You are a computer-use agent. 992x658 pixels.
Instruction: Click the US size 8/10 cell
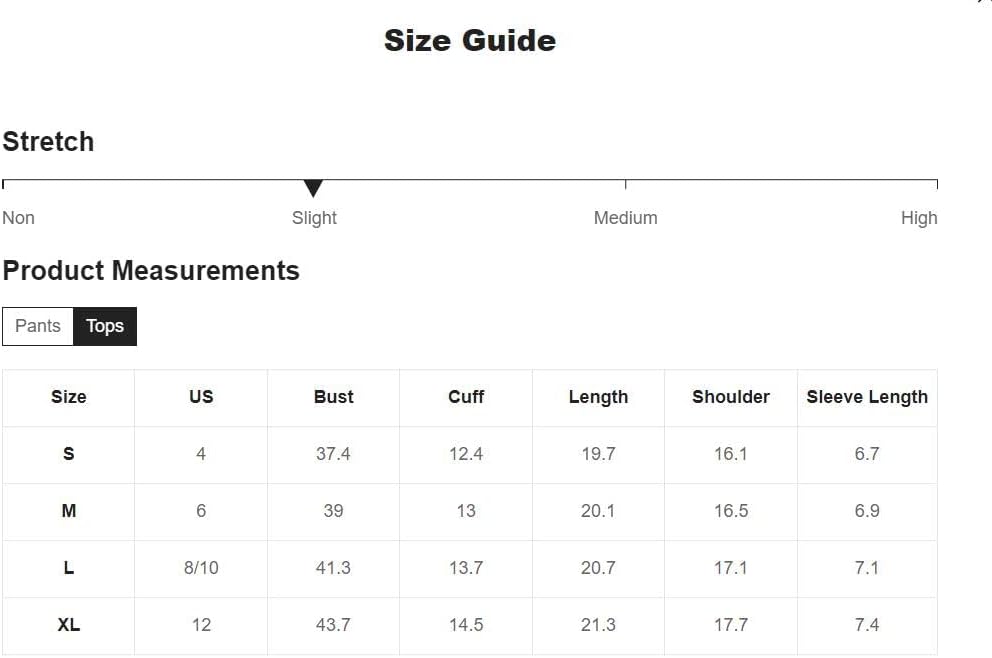[201, 568]
